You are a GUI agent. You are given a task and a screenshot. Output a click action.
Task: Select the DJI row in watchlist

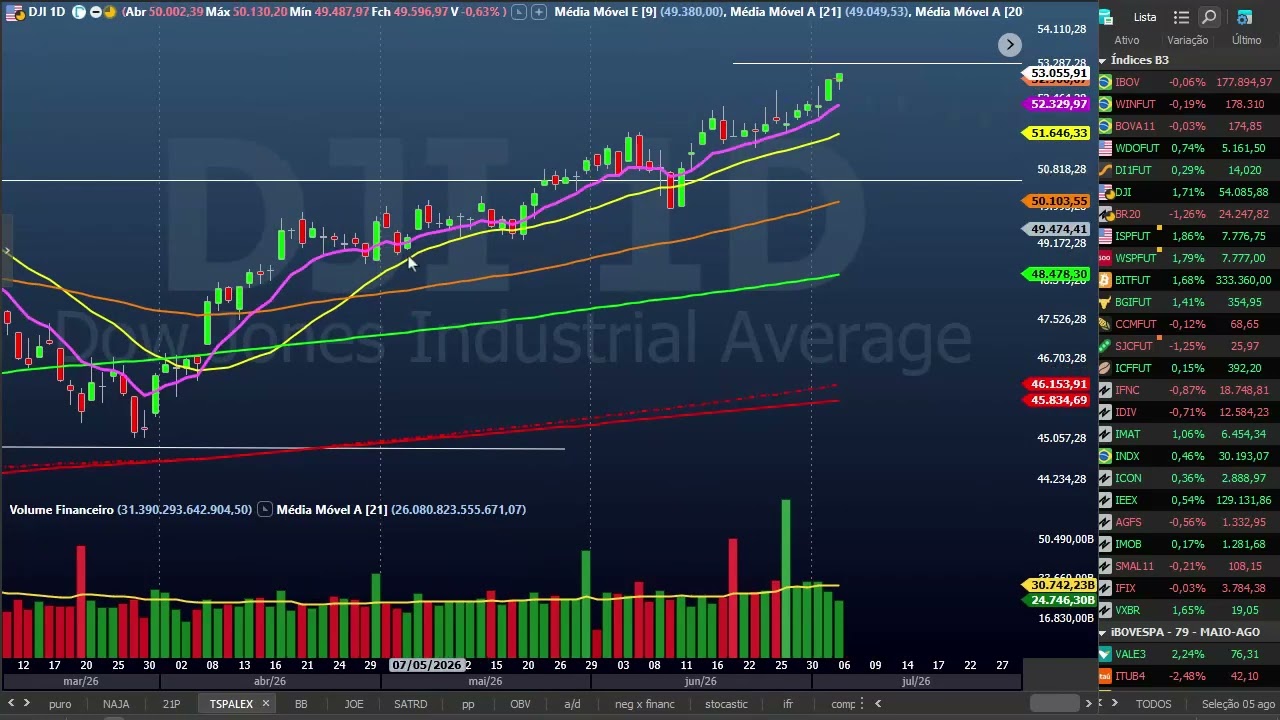(1189, 192)
